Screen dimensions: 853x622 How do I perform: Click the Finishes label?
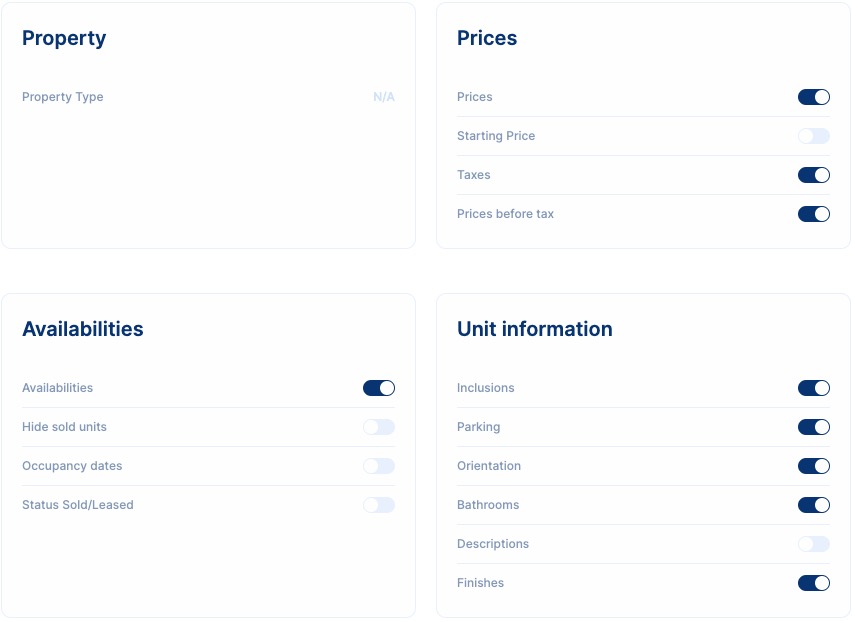click(480, 583)
